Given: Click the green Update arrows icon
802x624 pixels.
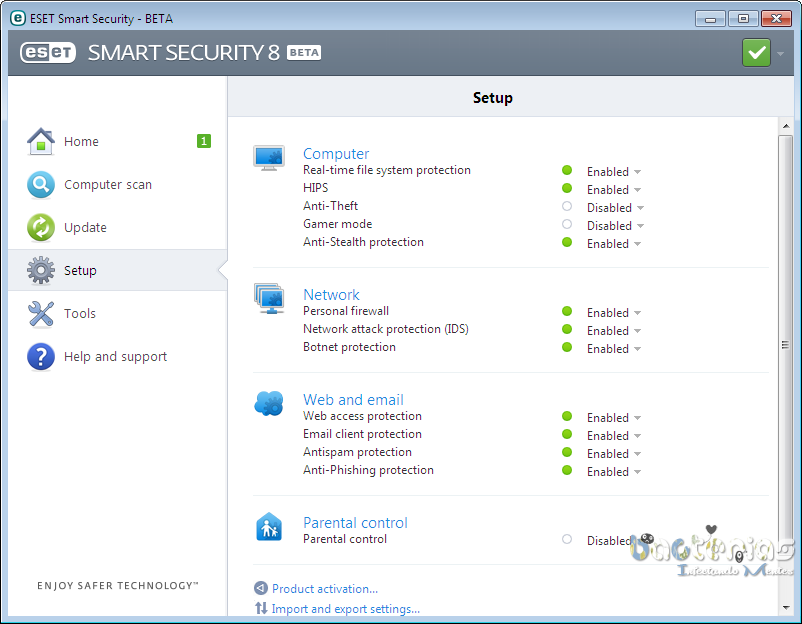Looking at the screenshot, I should [40, 227].
